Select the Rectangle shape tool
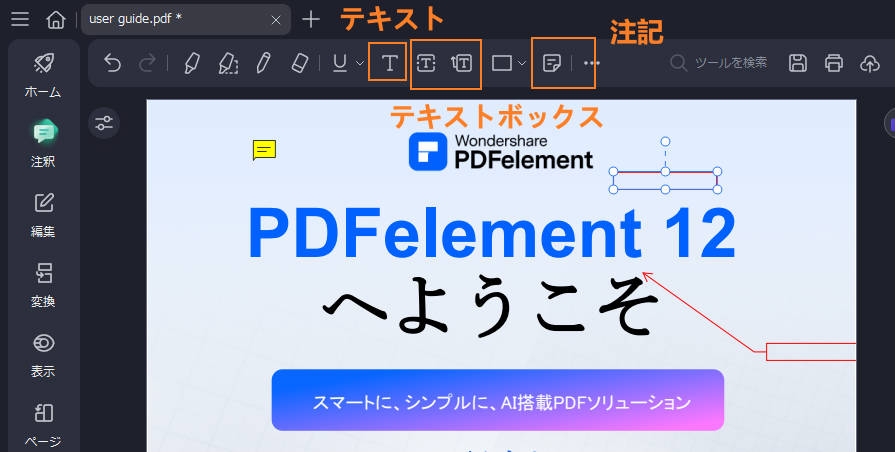Viewport: 895px width, 452px height. pos(501,63)
